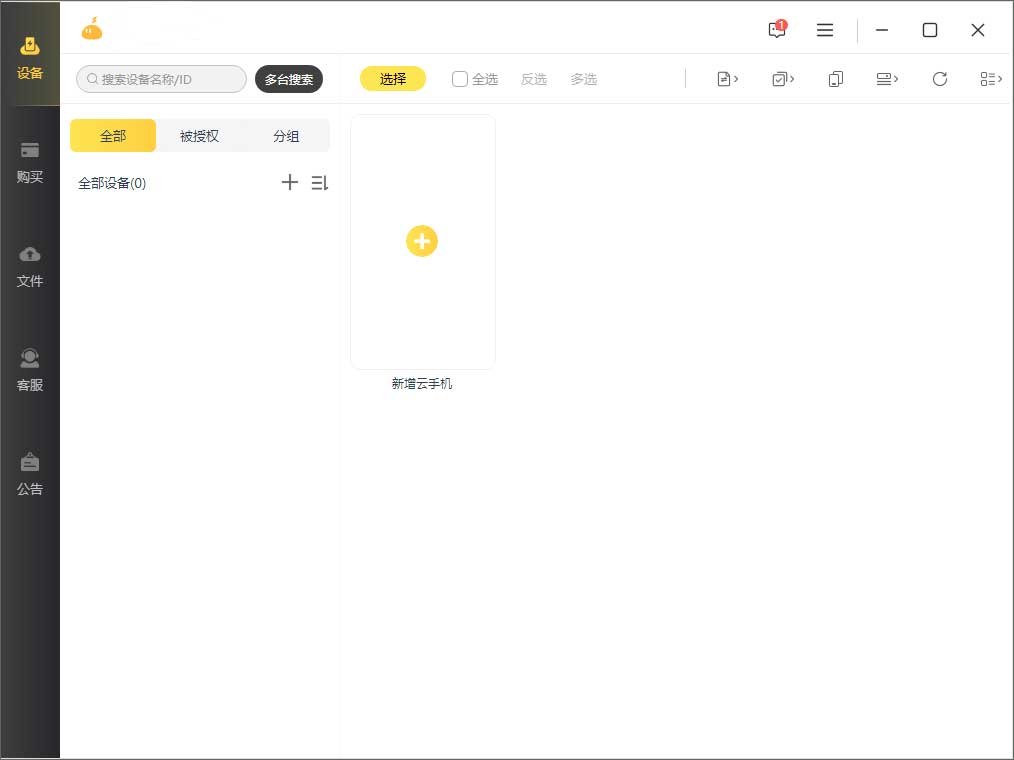Image resolution: width=1014 pixels, height=760 pixels.
Task: Click the refresh icon in the toolbar
Action: [x=940, y=78]
